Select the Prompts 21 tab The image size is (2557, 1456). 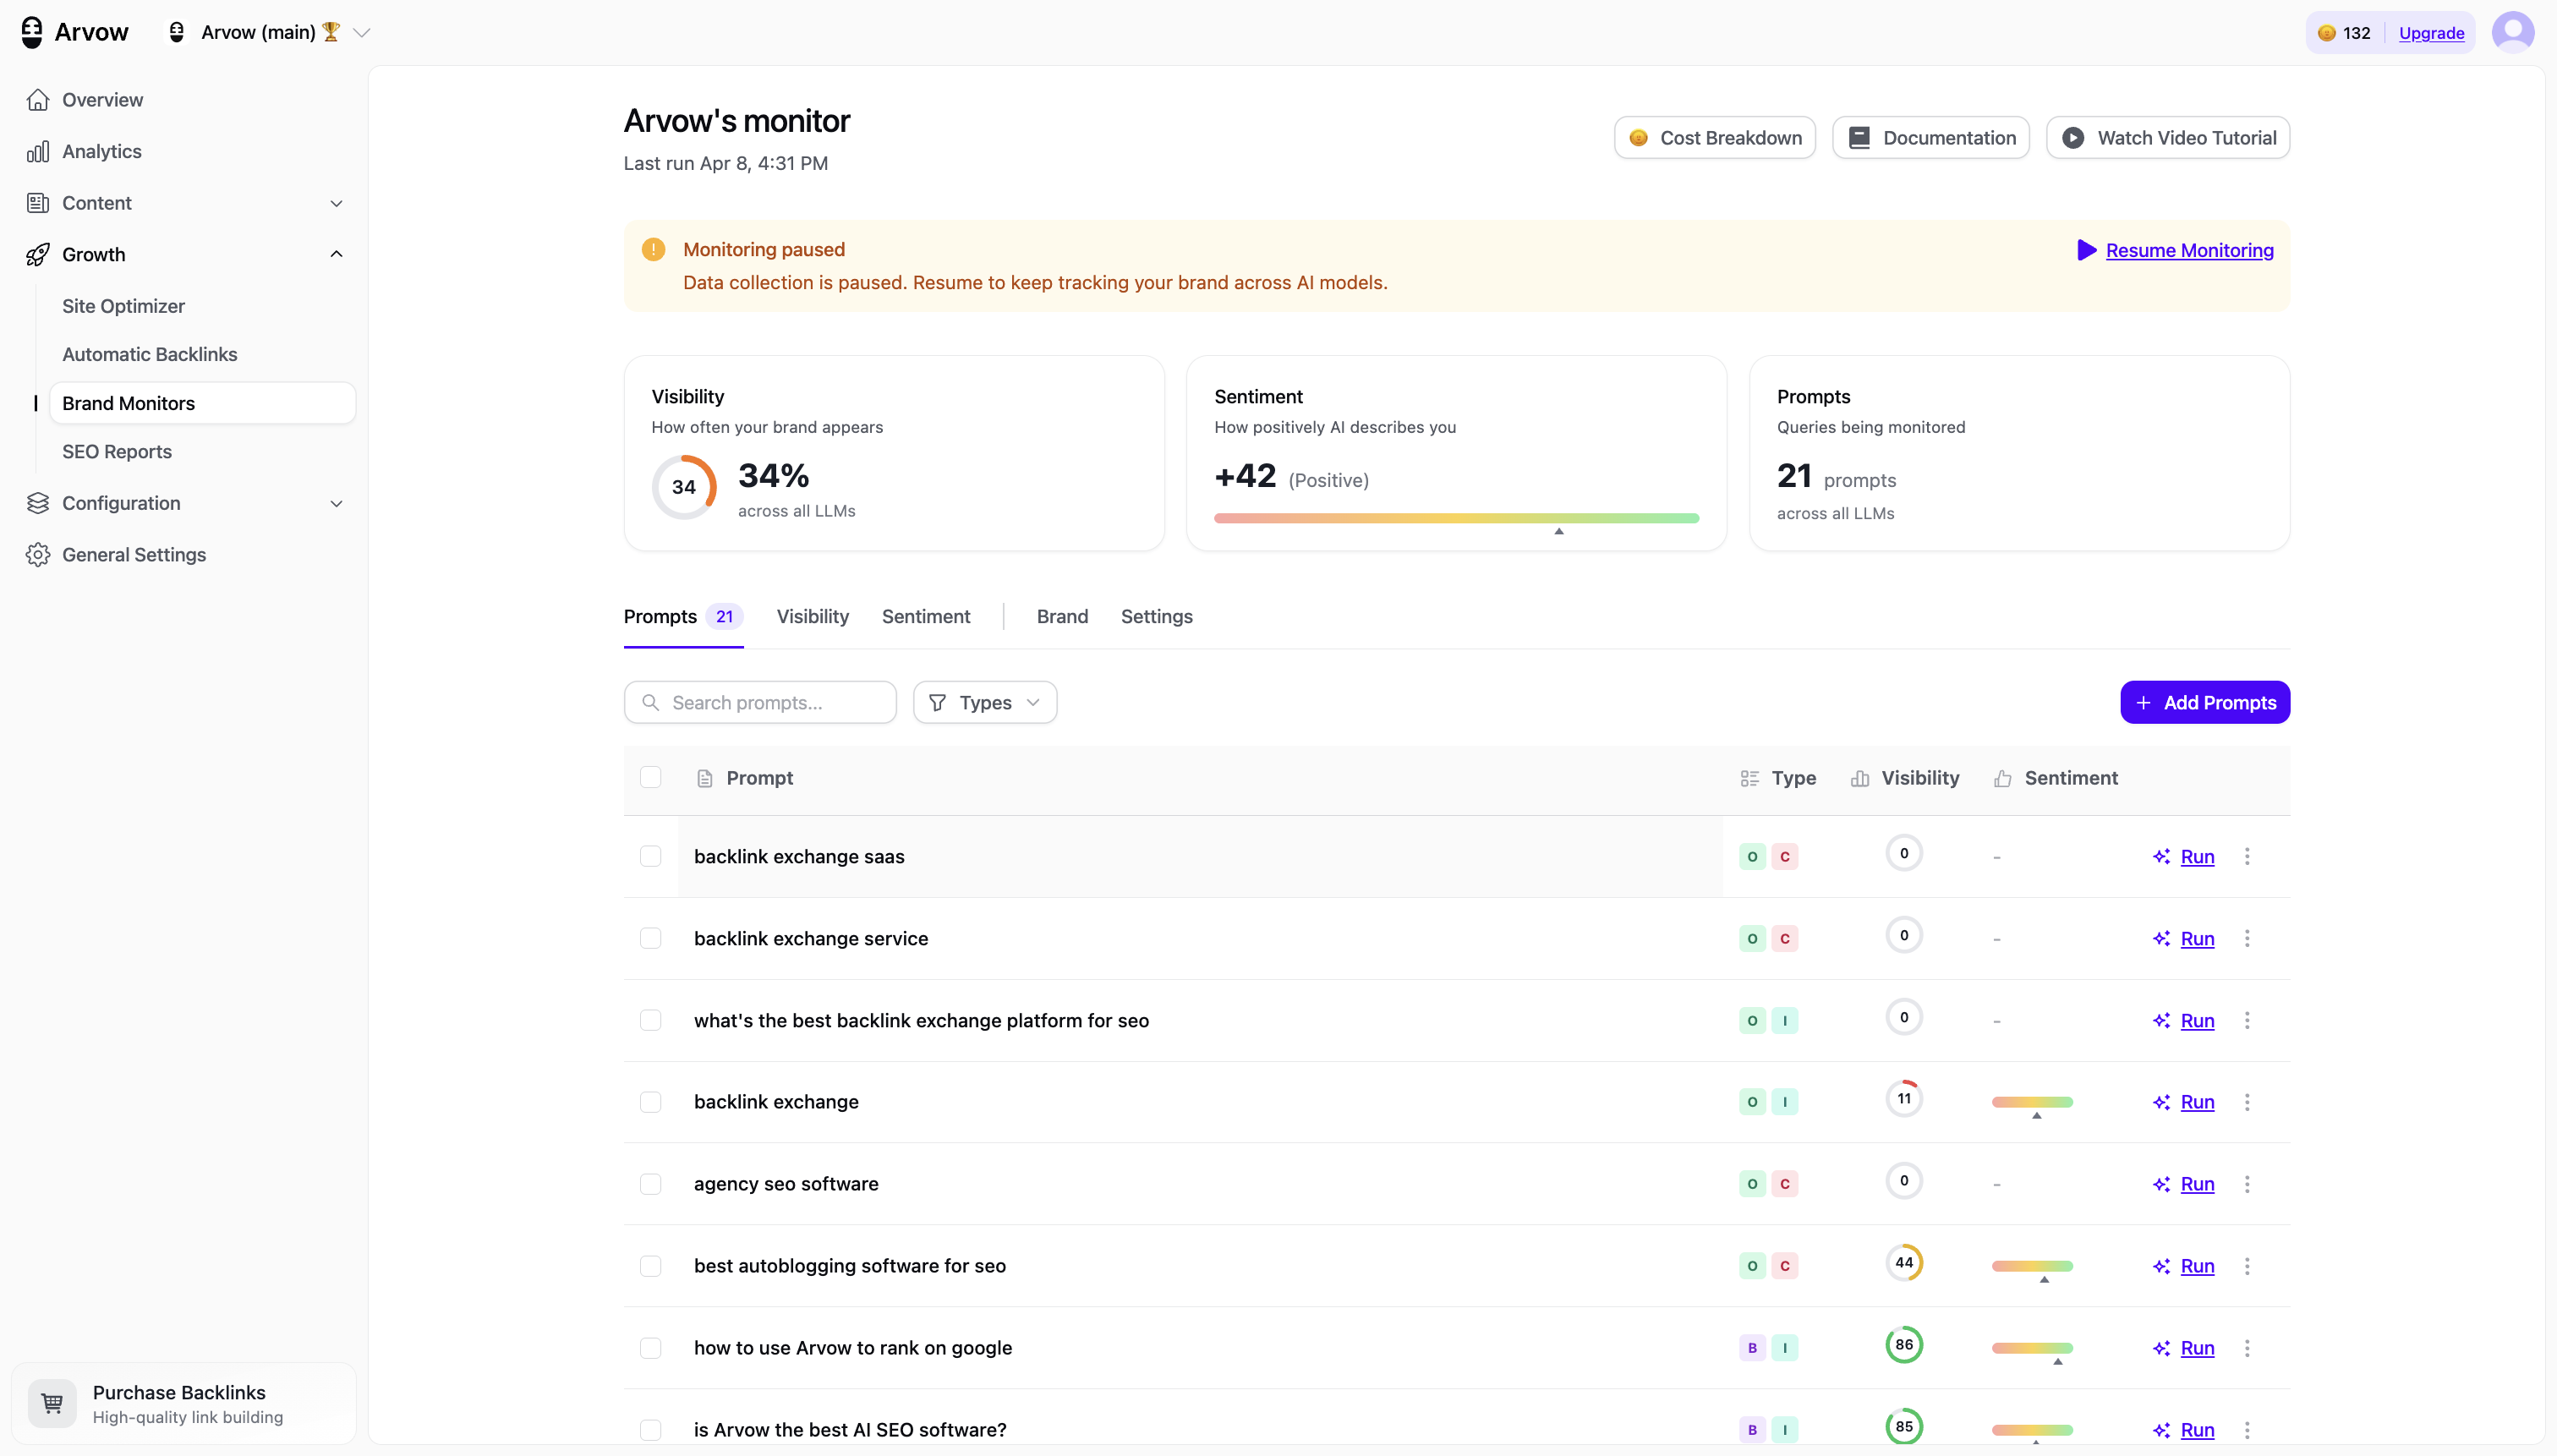tap(683, 617)
